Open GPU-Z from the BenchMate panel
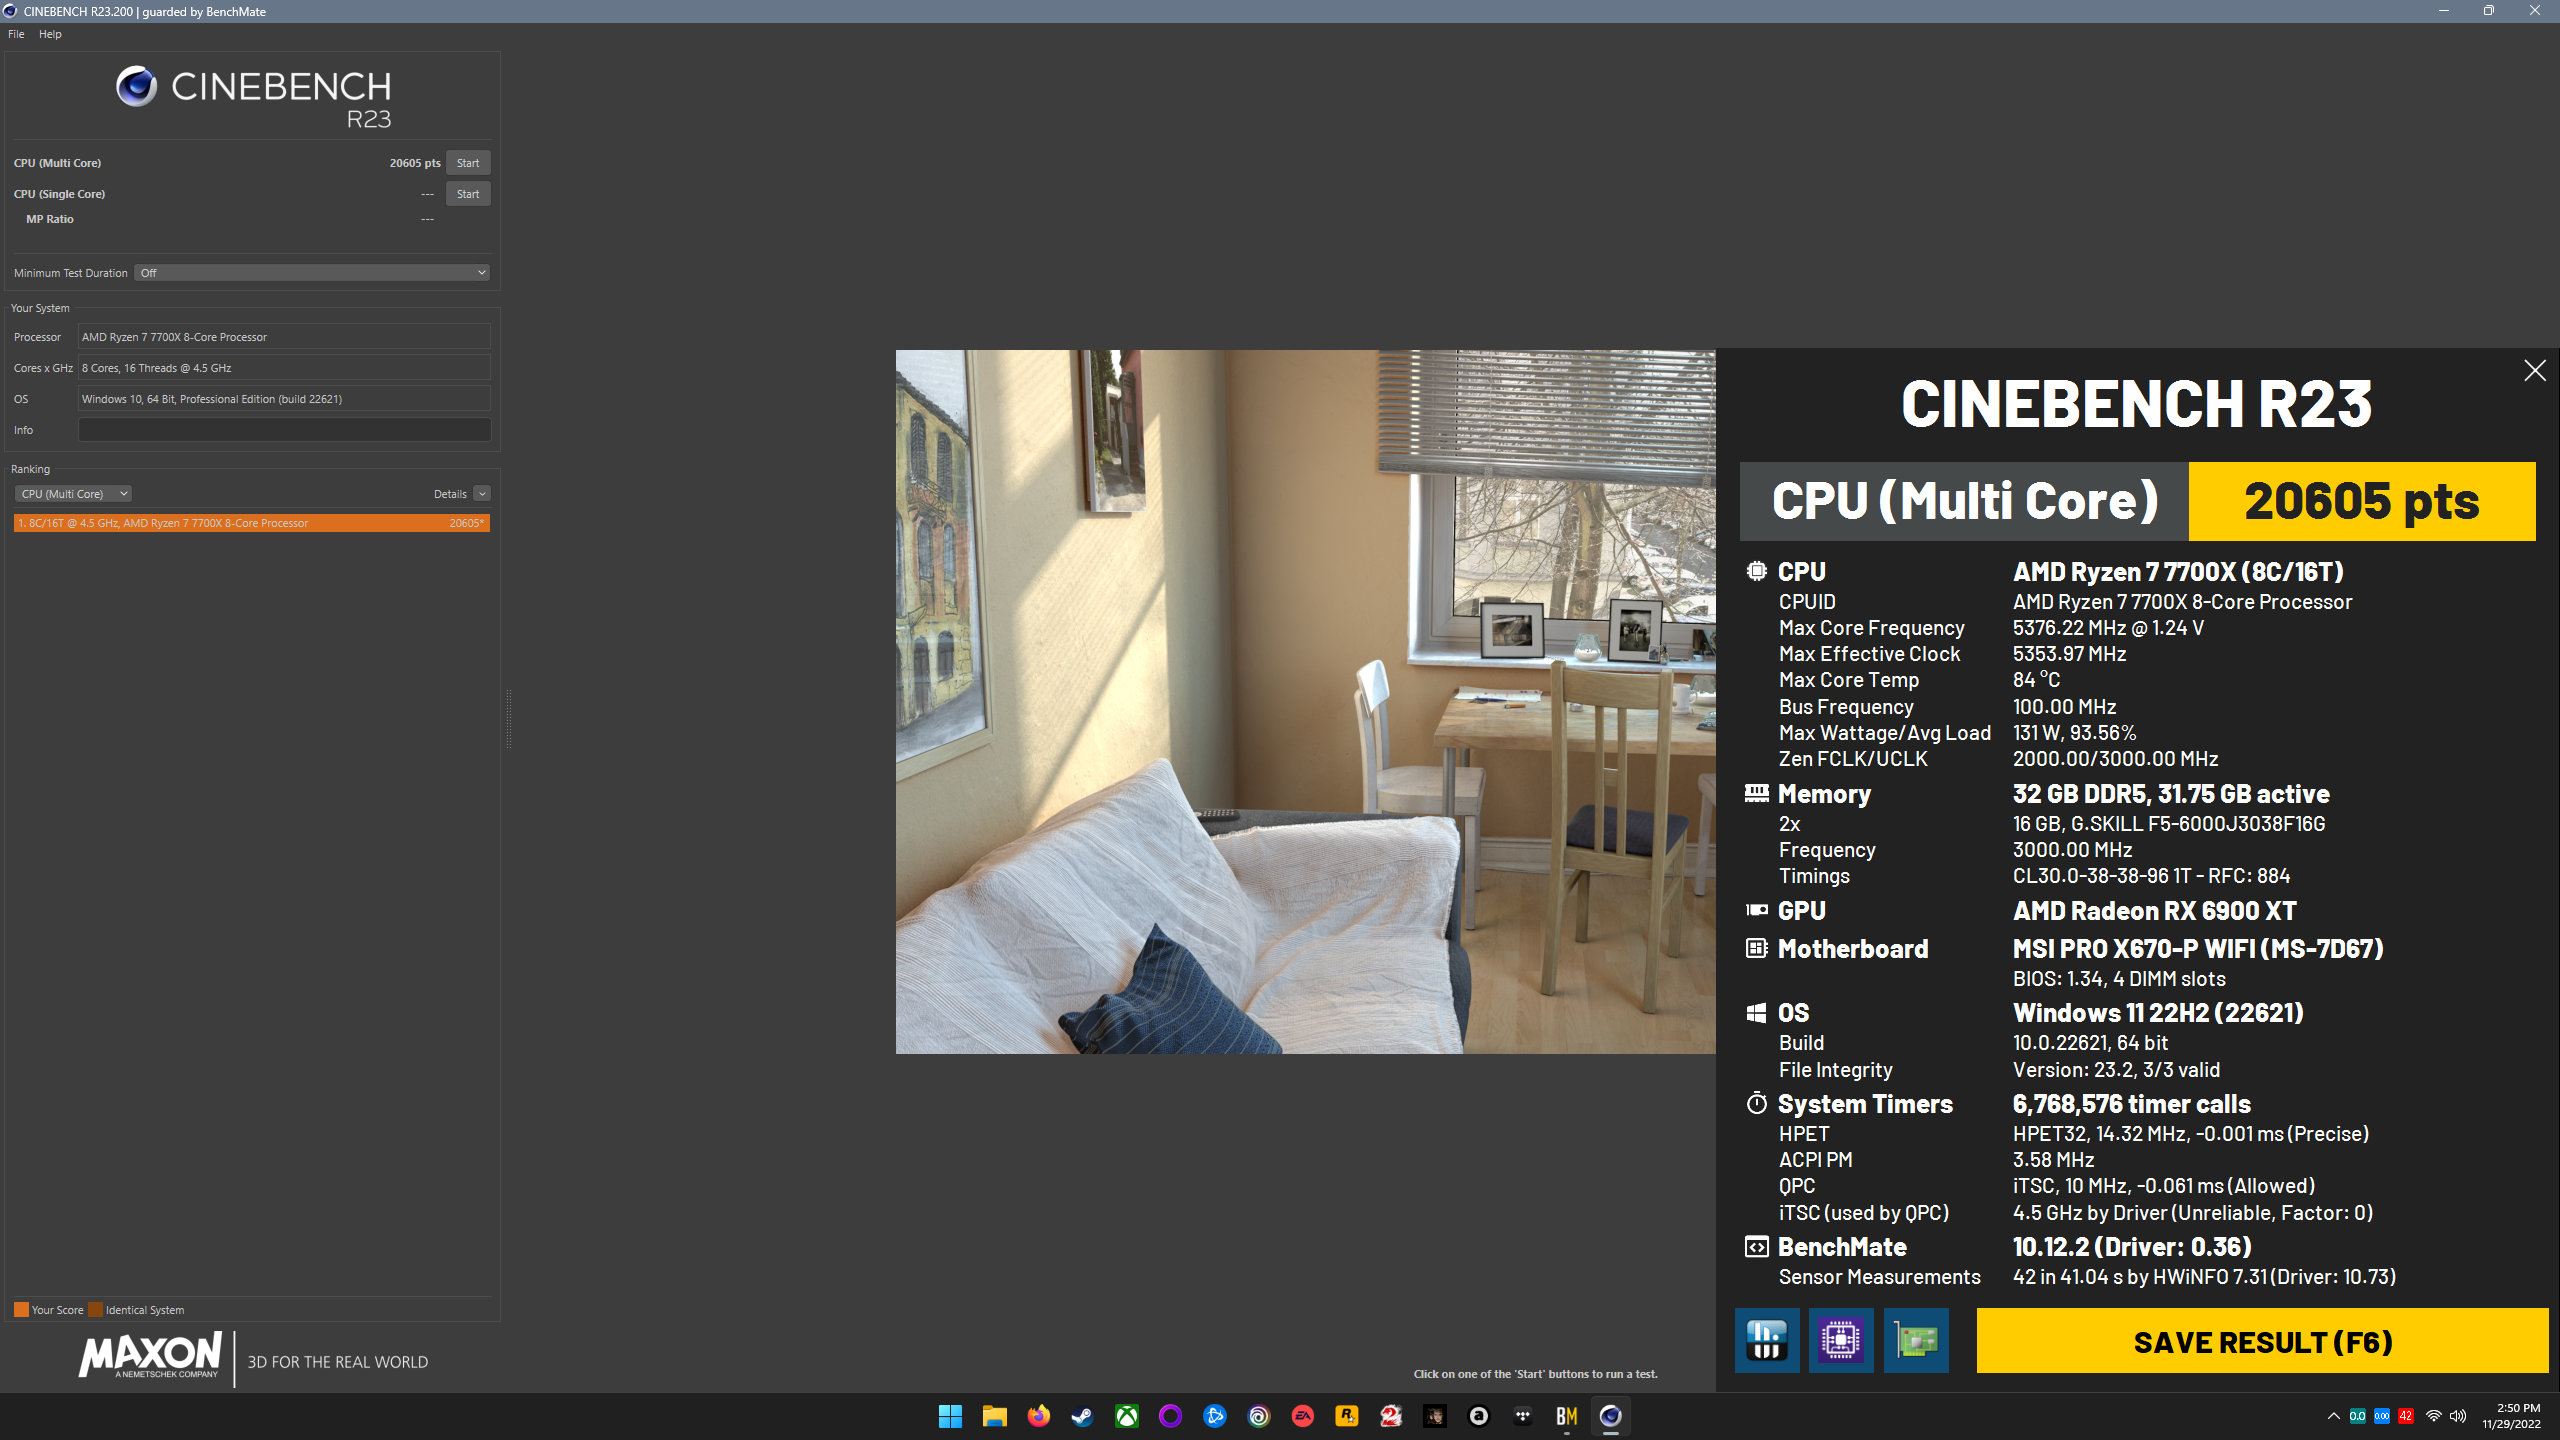 [1916, 1340]
